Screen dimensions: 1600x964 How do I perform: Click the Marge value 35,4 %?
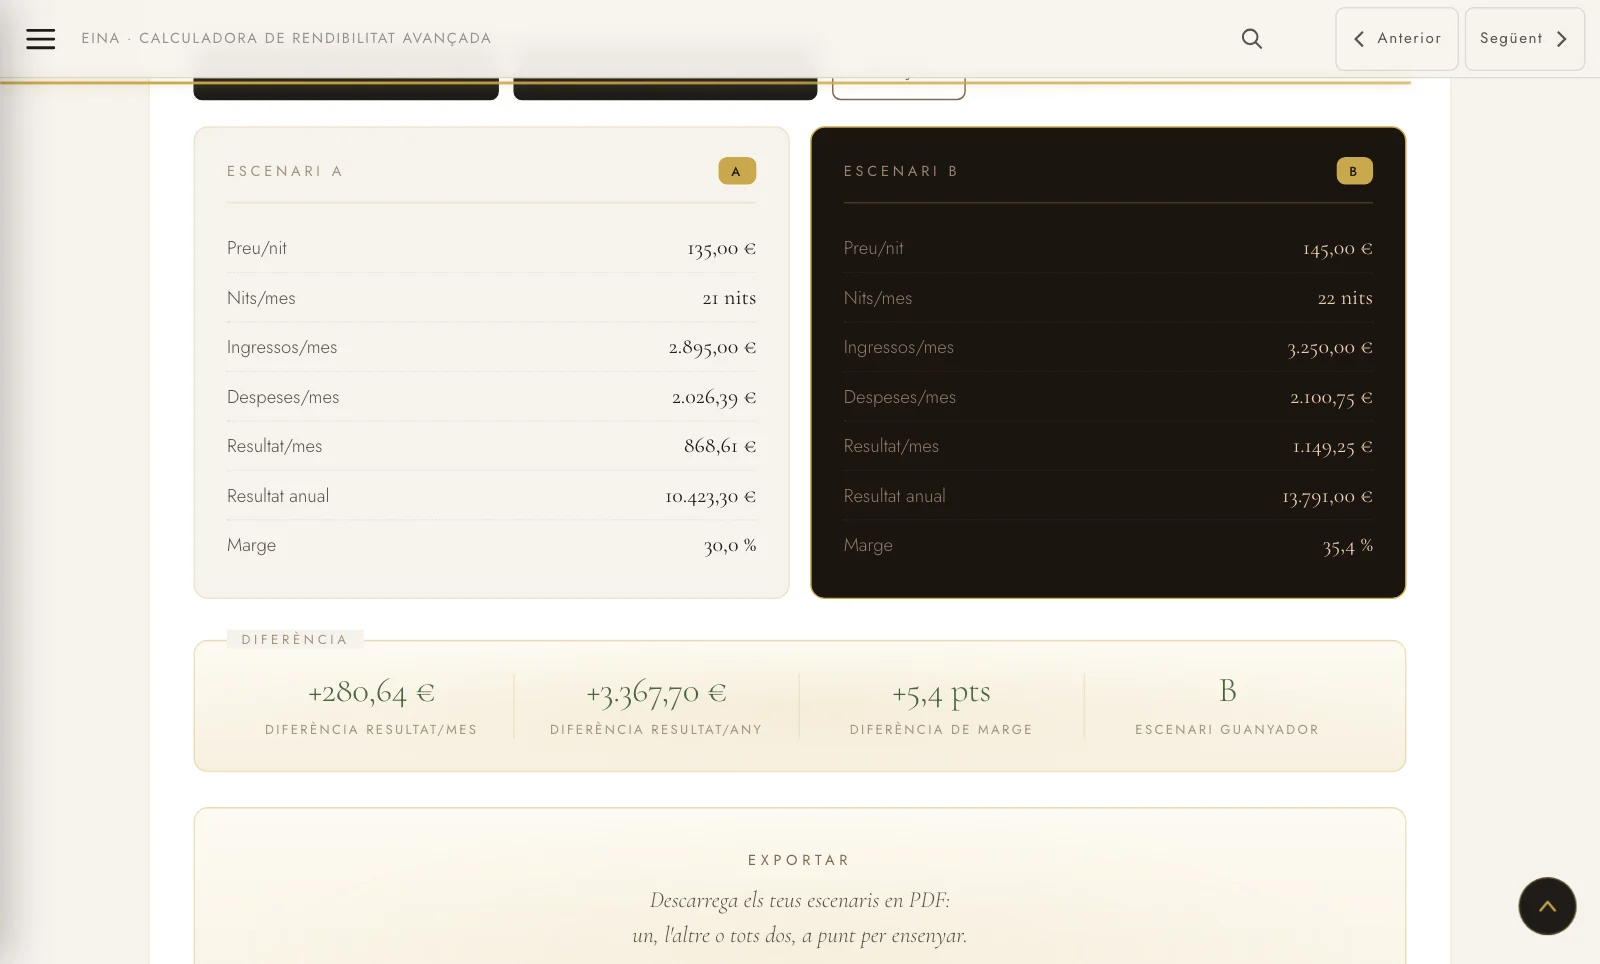pyautogui.click(x=1347, y=546)
